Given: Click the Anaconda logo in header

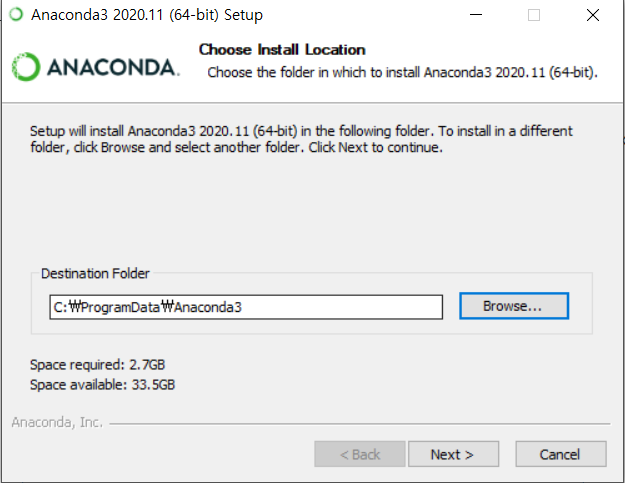Looking at the screenshot, I should click(x=96, y=67).
